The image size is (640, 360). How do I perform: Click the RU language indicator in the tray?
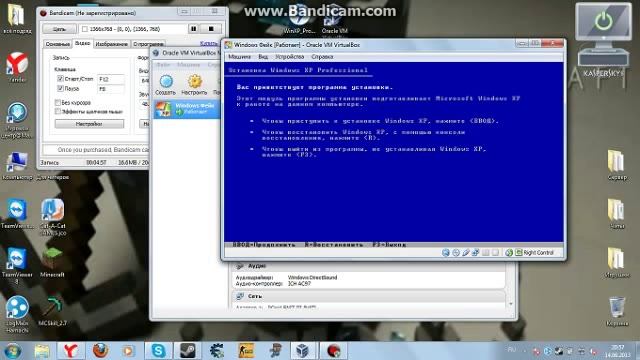(511, 350)
